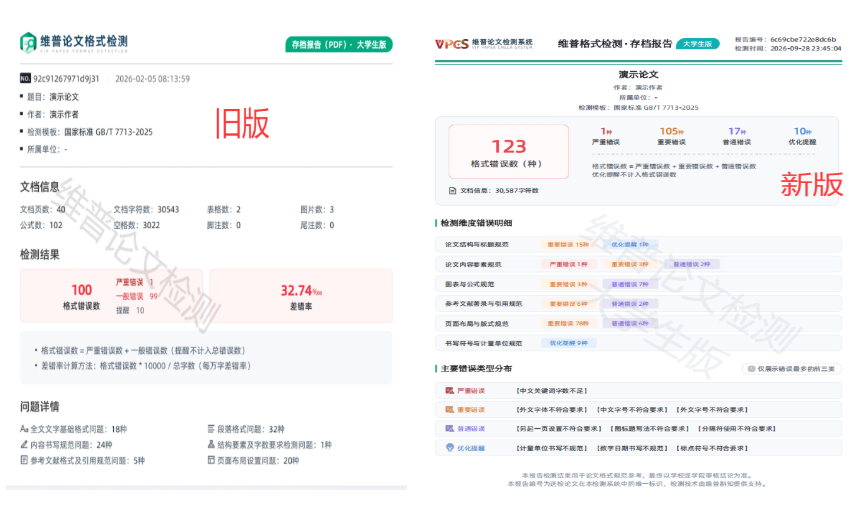Select the 图表与公式规范 row label
This screenshot has height=511, width=857.
pos(469,284)
